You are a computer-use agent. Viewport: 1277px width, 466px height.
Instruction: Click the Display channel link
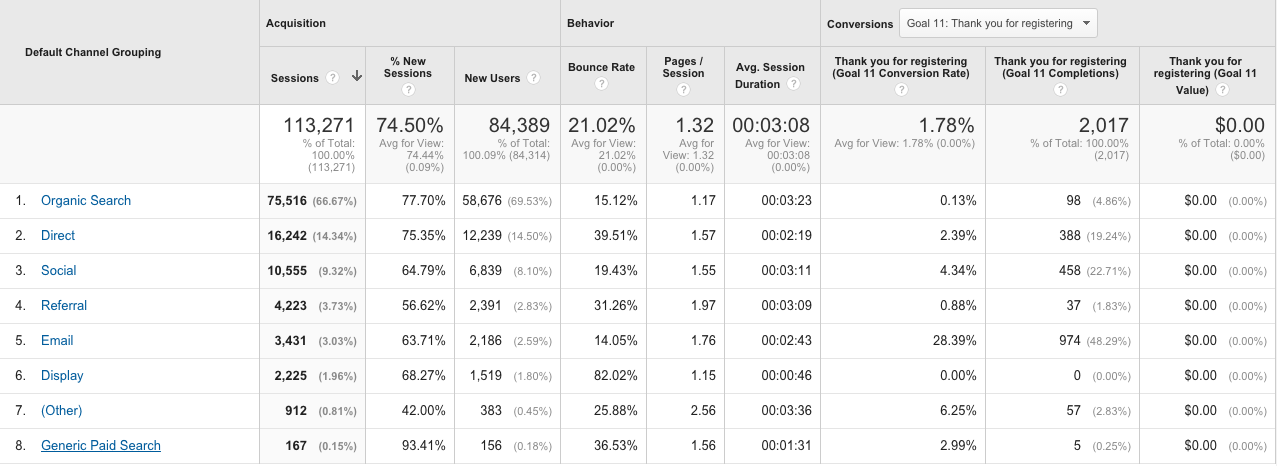pyautogui.click(x=62, y=376)
